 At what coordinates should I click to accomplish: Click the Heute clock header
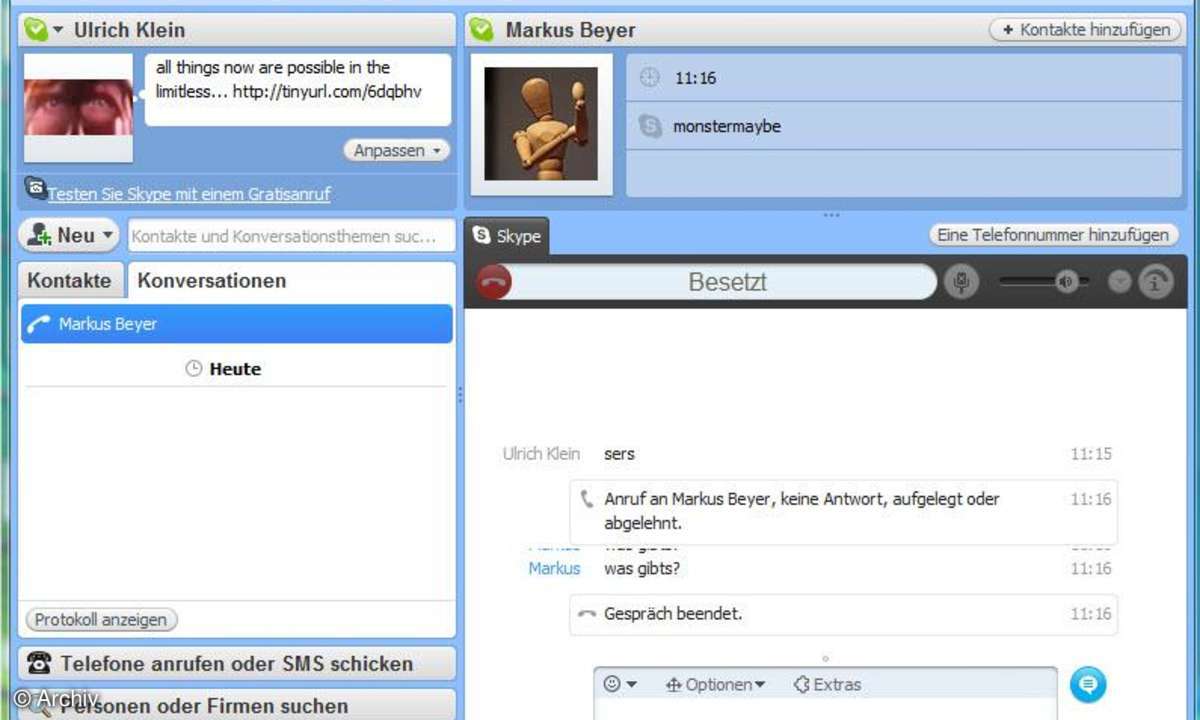(223, 369)
